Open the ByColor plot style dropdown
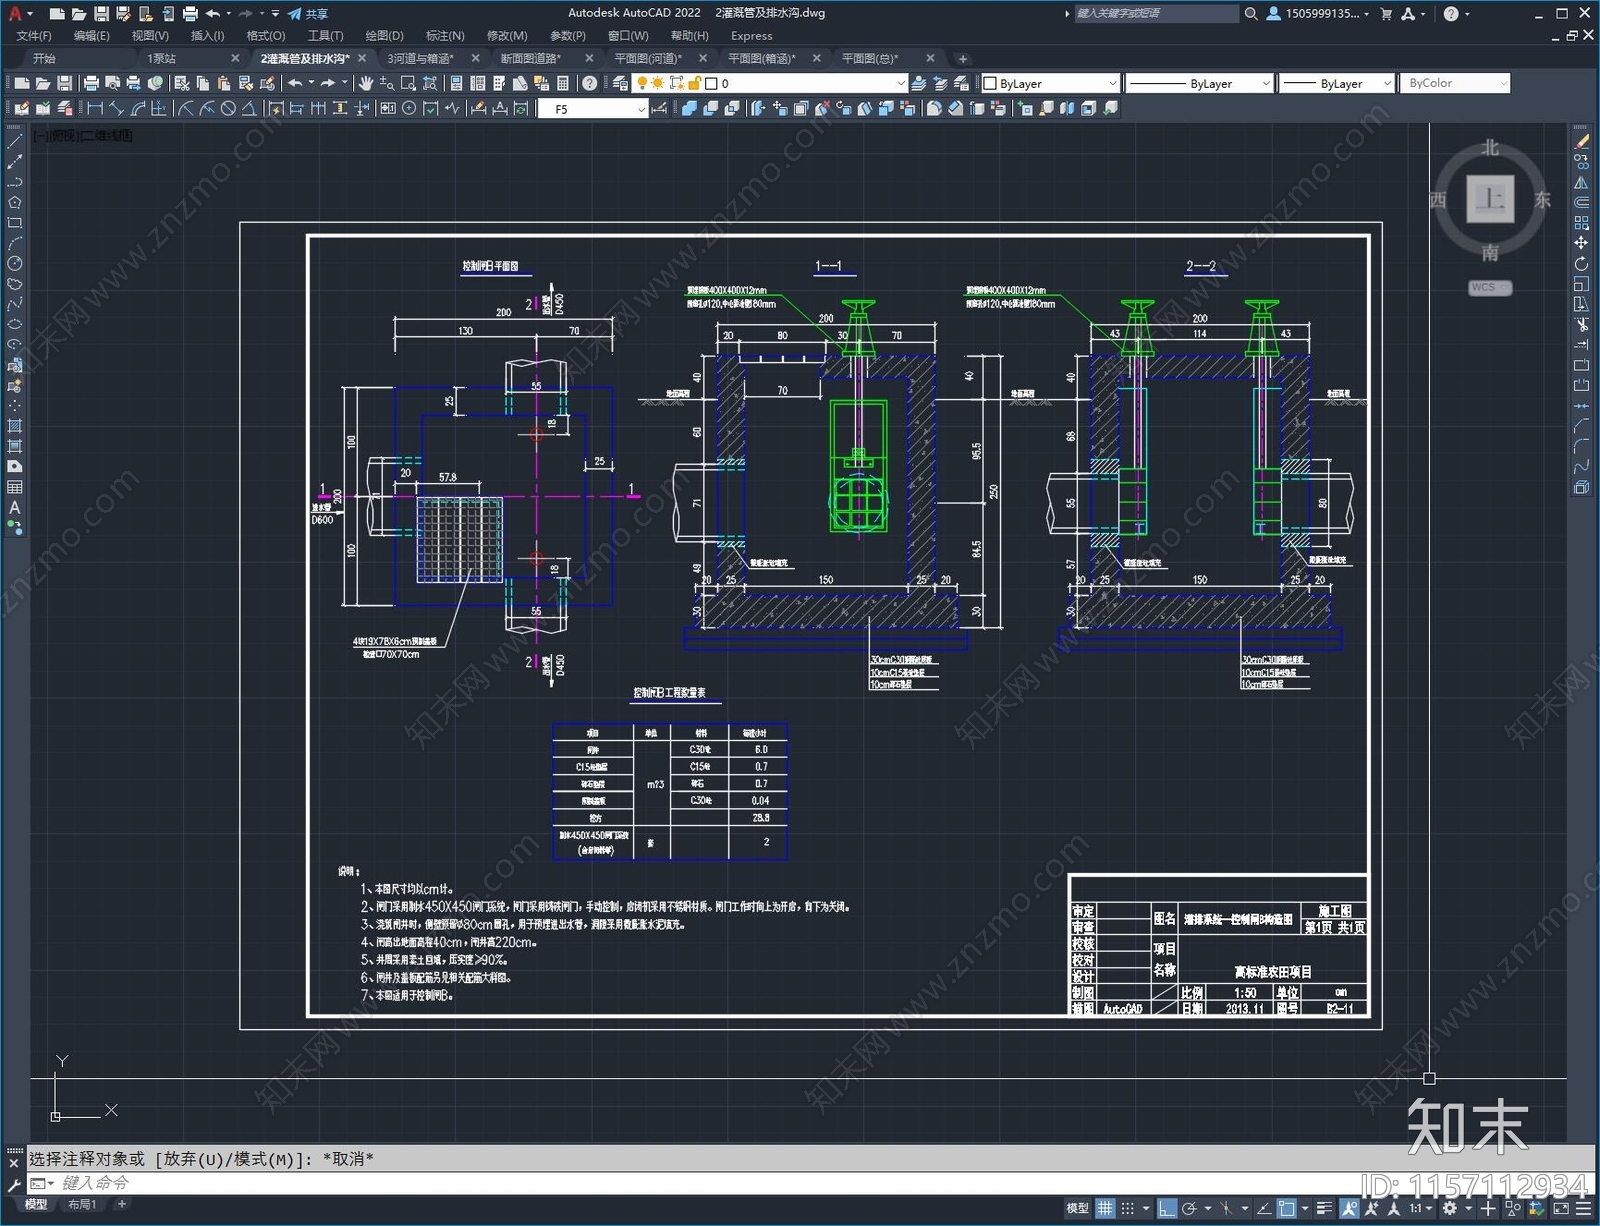The image size is (1600, 1226). [1455, 83]
